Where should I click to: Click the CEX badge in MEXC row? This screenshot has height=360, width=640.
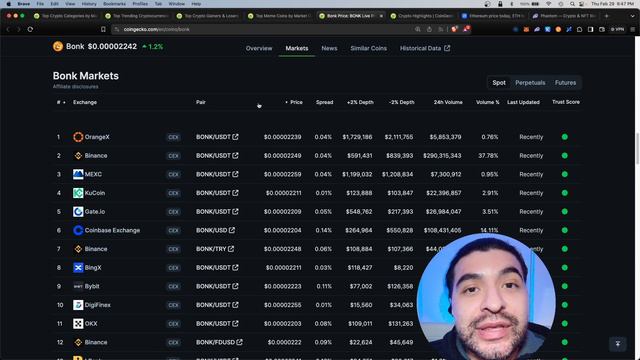173,174
